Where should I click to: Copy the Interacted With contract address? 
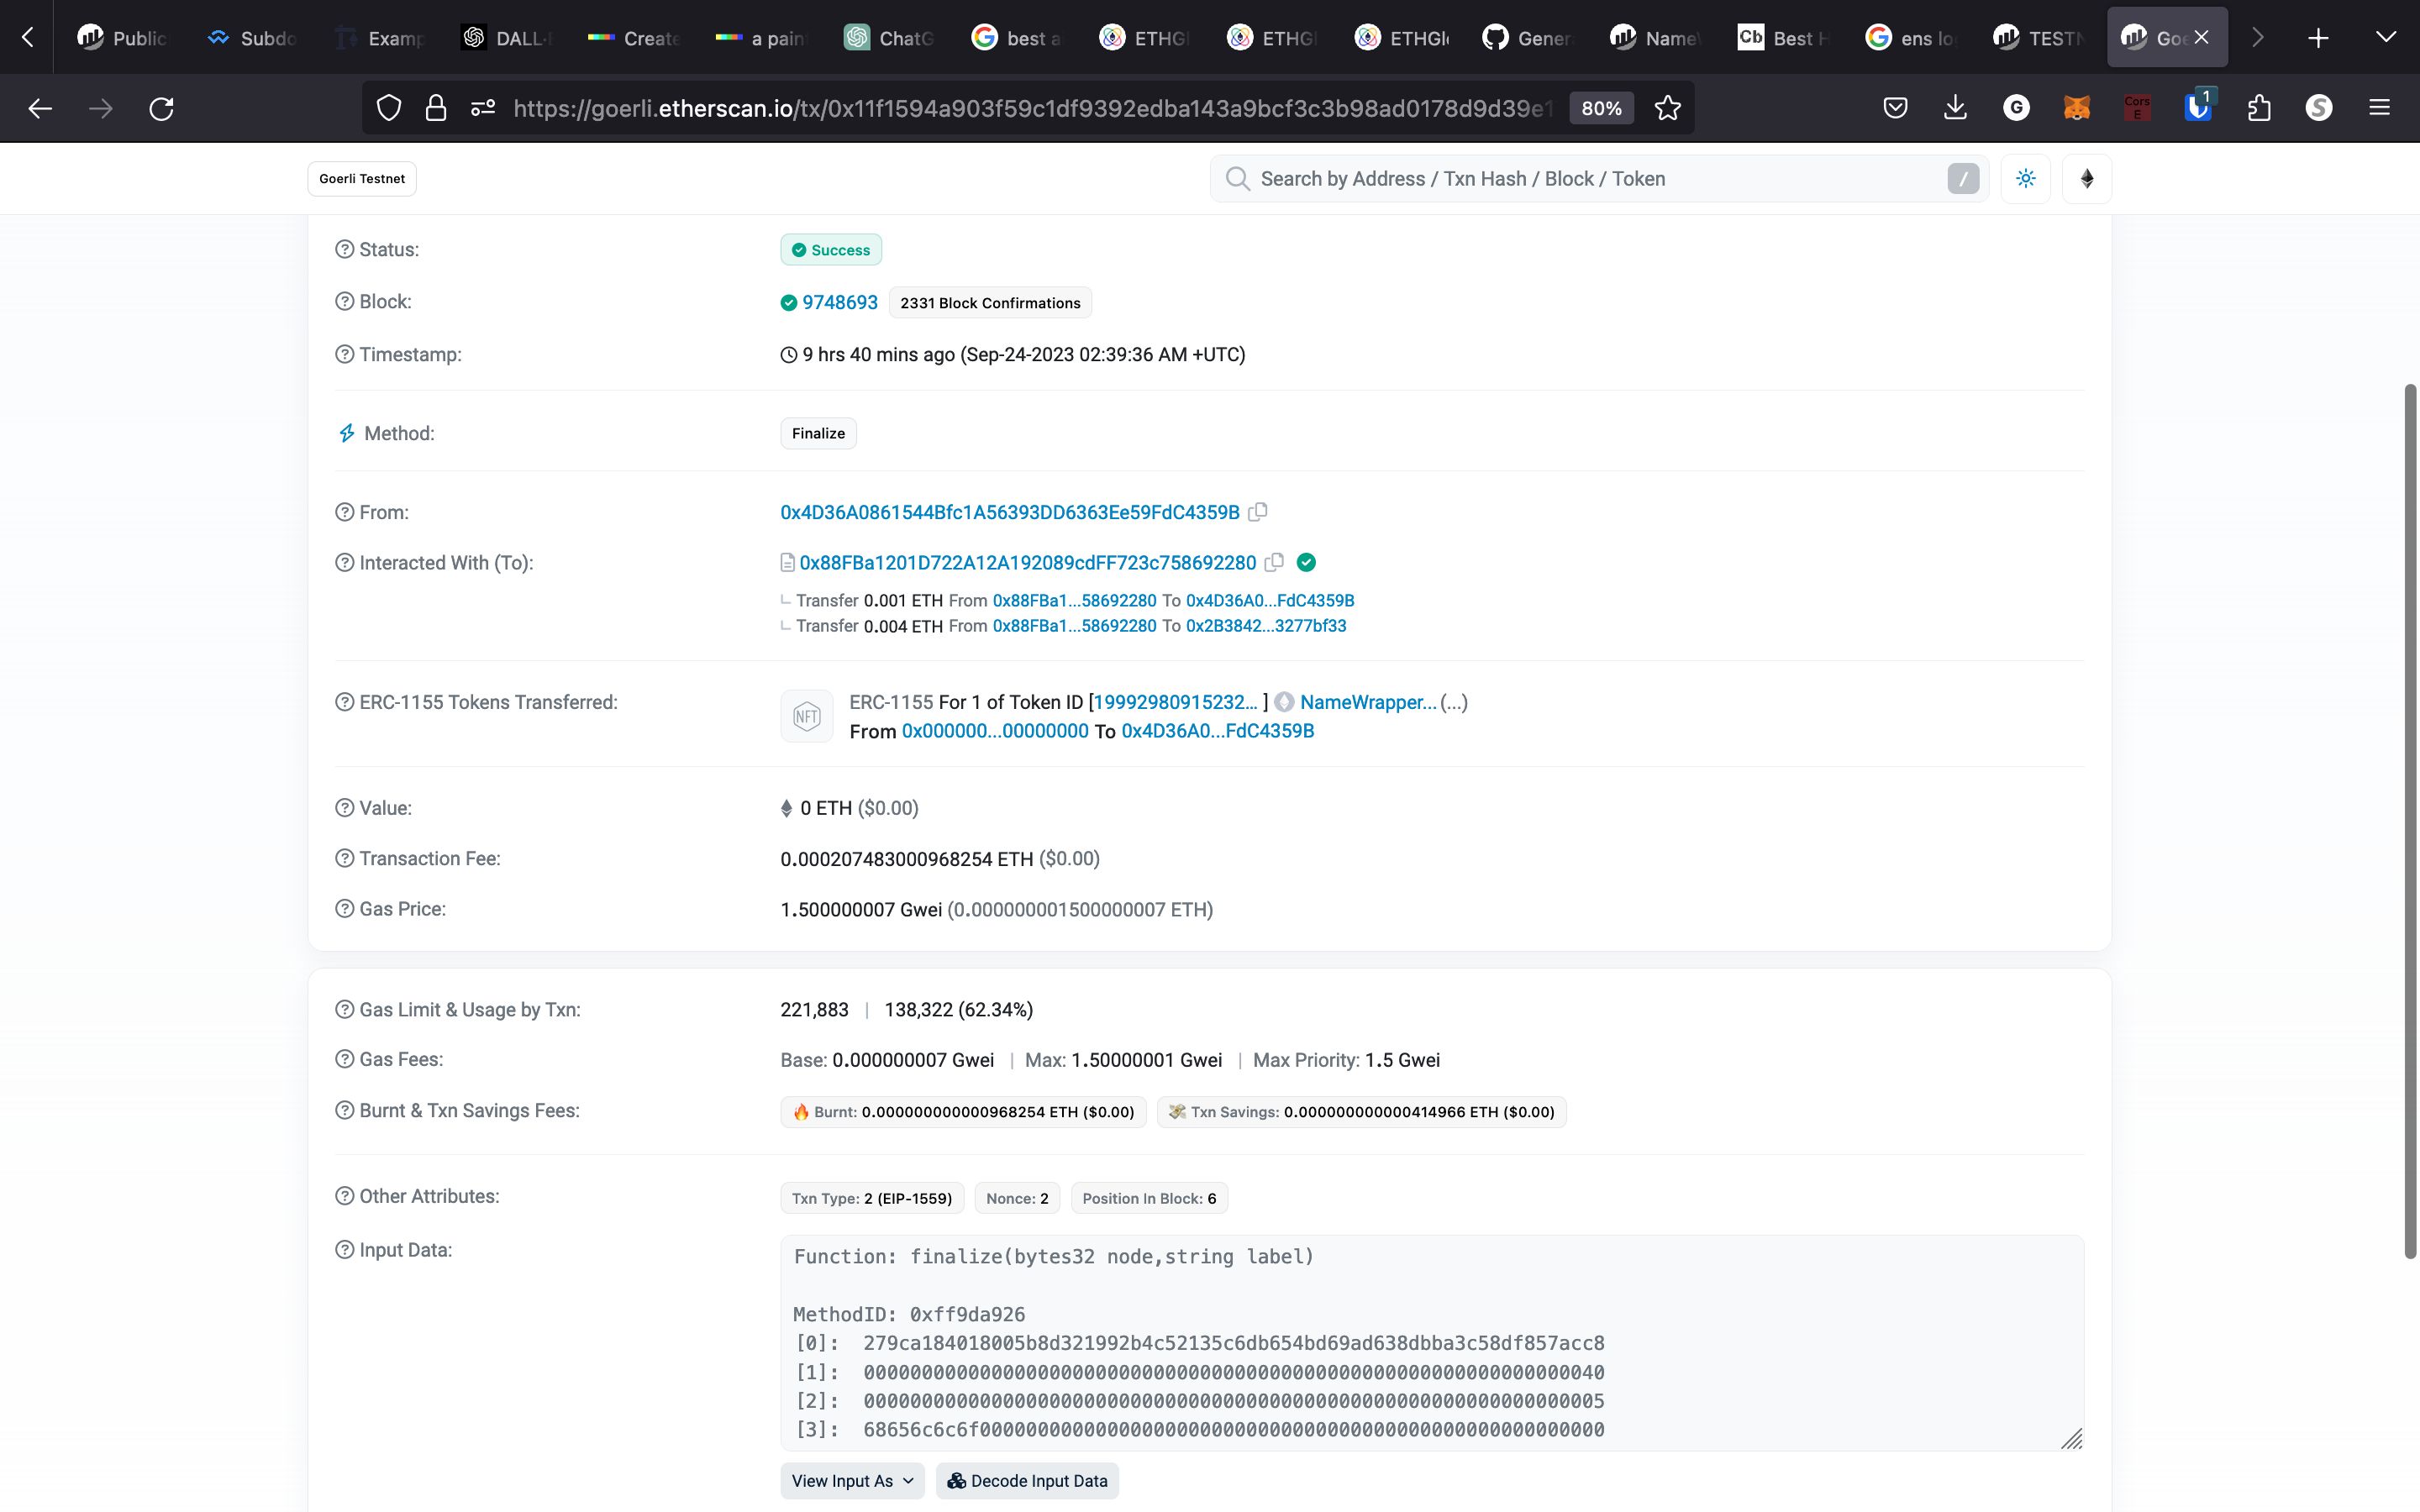coord(1274,563)
